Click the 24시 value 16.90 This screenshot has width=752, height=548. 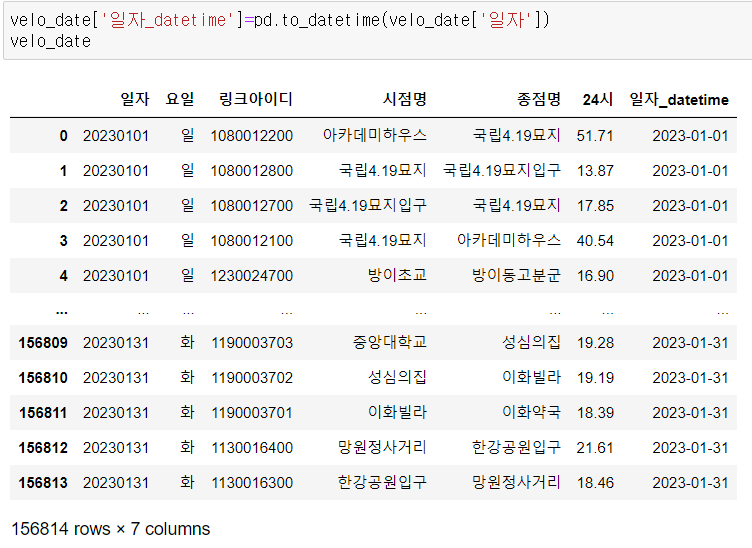click(595, 276)
